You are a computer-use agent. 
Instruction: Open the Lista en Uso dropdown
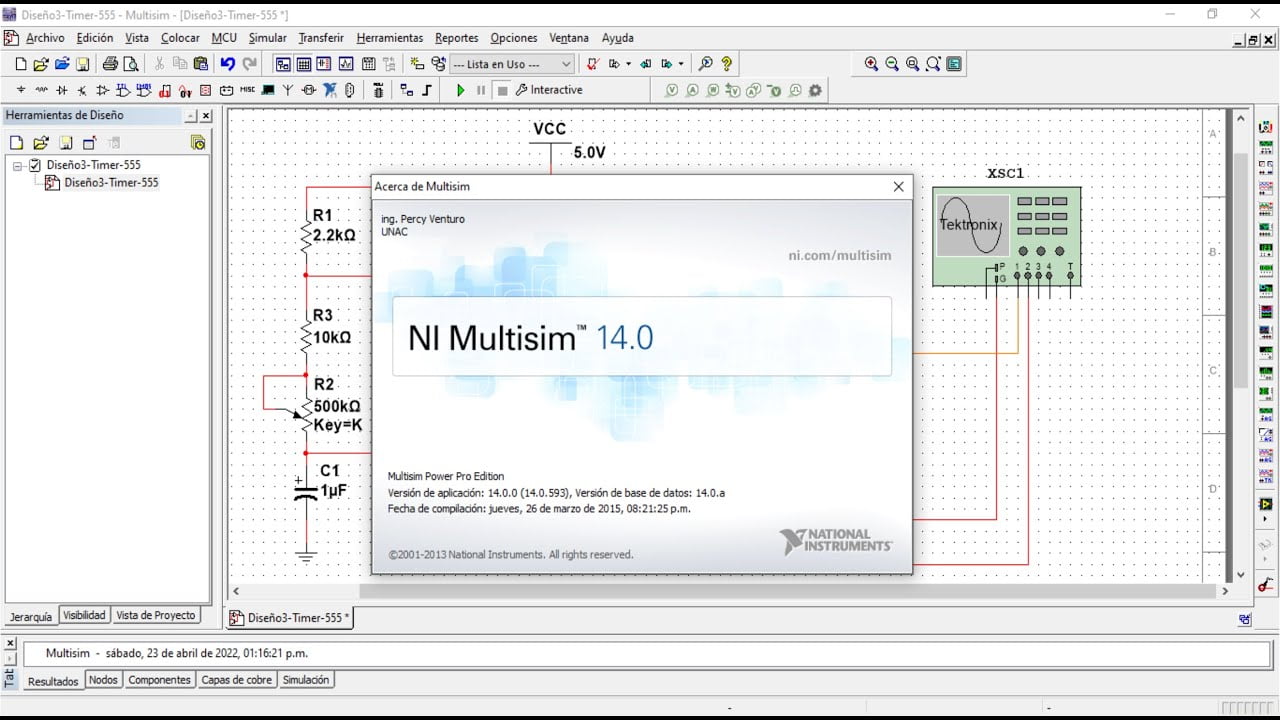tap(567, 63)
